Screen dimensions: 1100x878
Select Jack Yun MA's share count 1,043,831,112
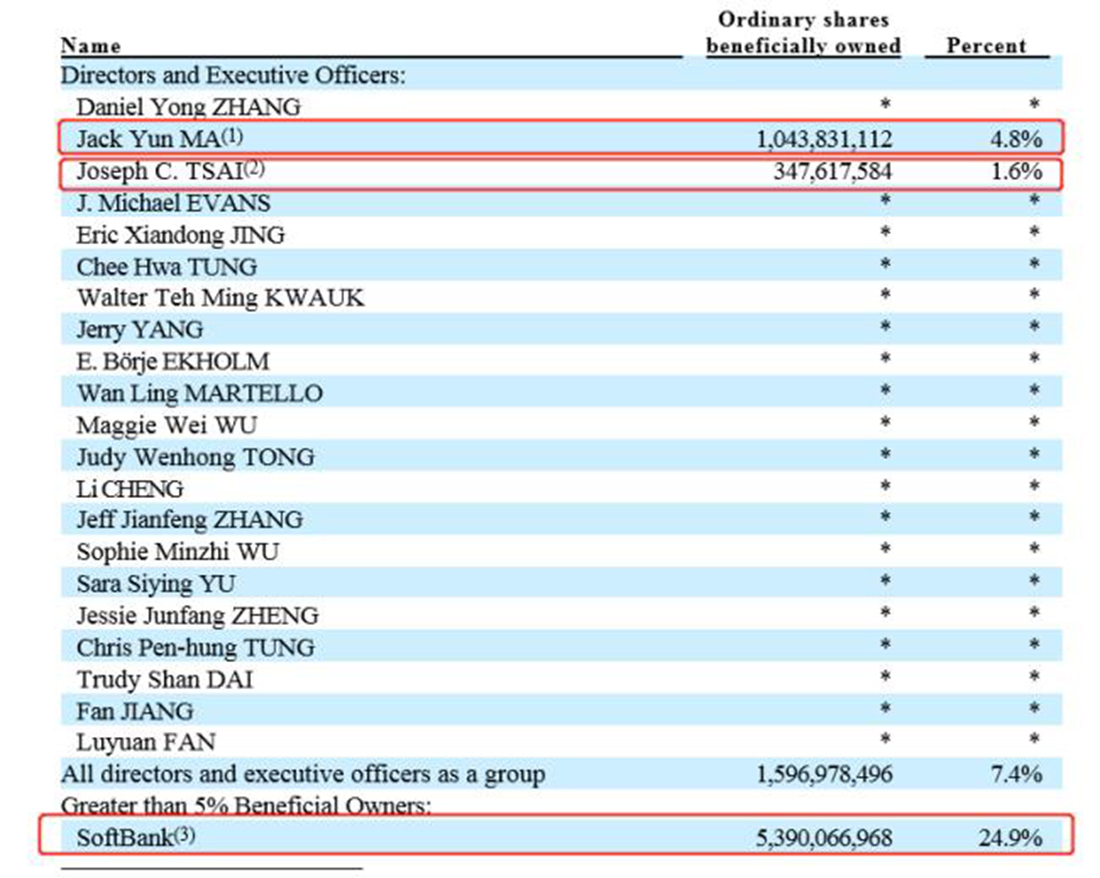(824, 139)
